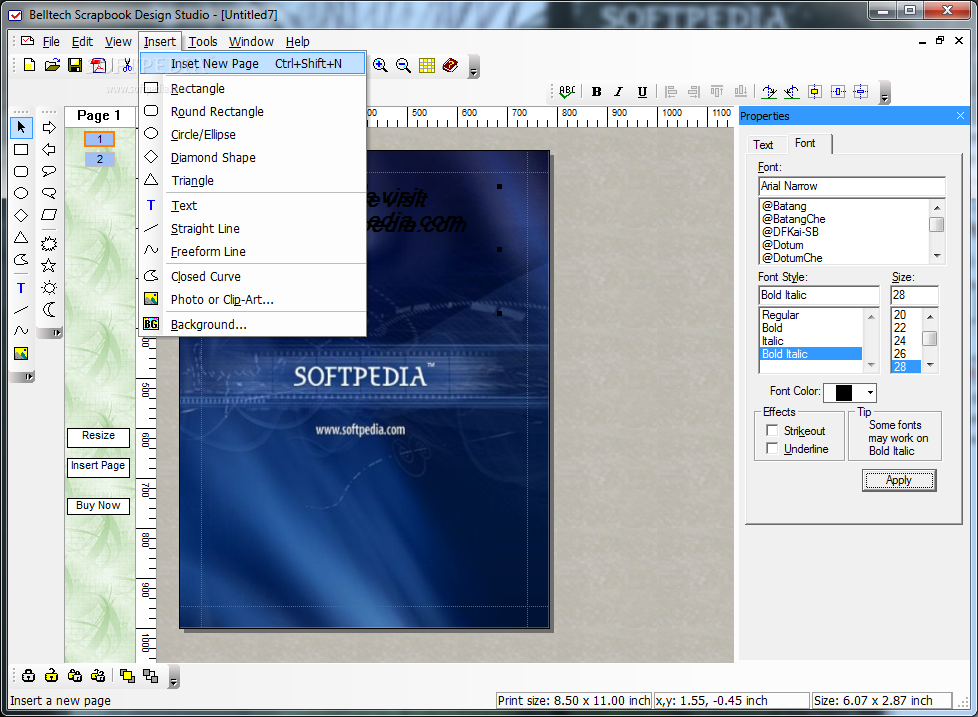Screen dimensions: 978x717
Task: Click the size list scrollbar thumb
Action: click(x=930, y=339)
